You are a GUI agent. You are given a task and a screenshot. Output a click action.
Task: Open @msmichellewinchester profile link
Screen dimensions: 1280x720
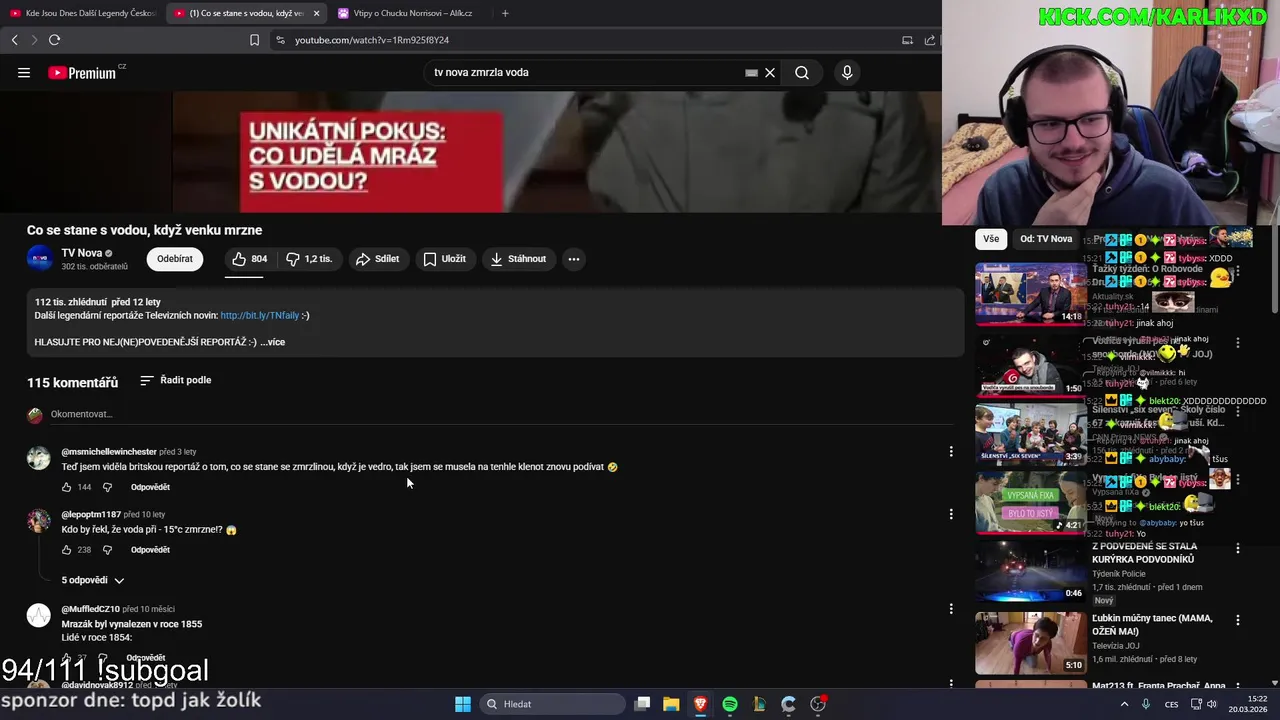(109, 452)
